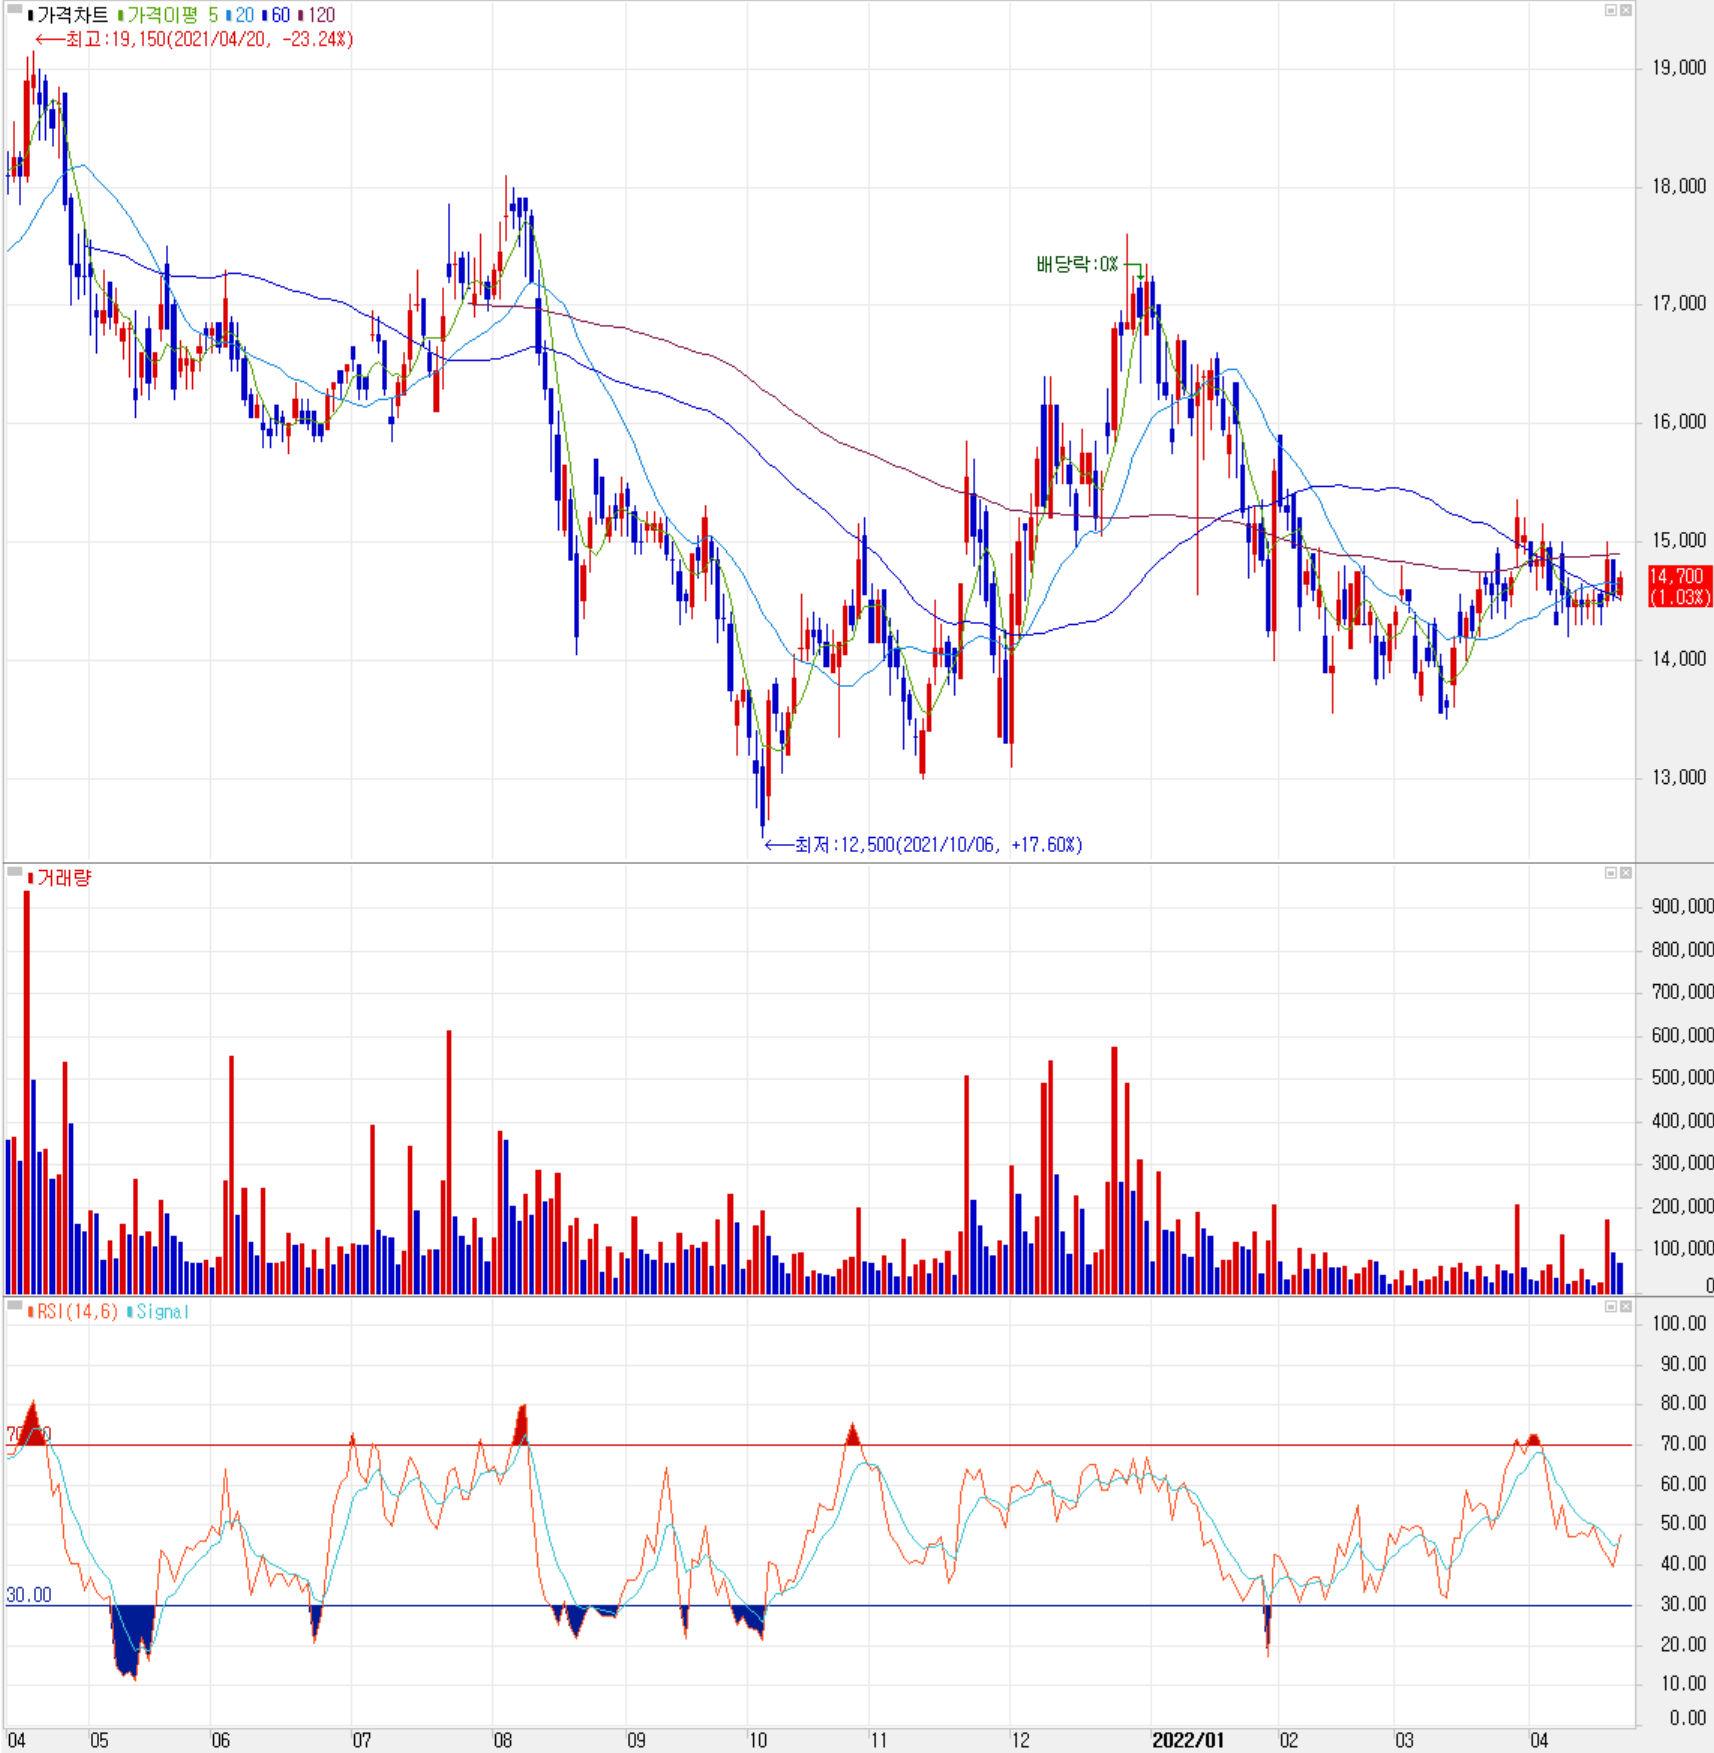Click the gray handle beside 거래량
The width and height of the screenshot is (1714, 1753).
[x=14, y=872]
